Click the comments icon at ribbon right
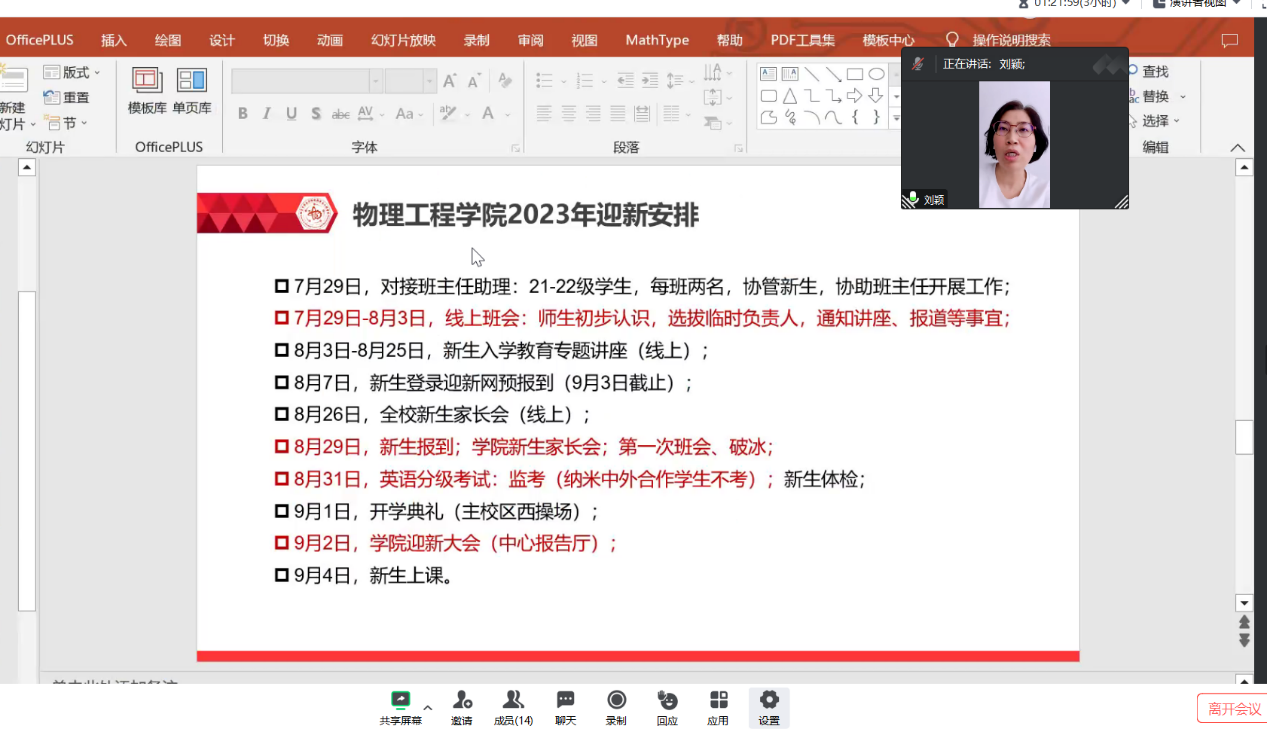The height and width of the screenshot is (732, 1267). coord(1230,41)
